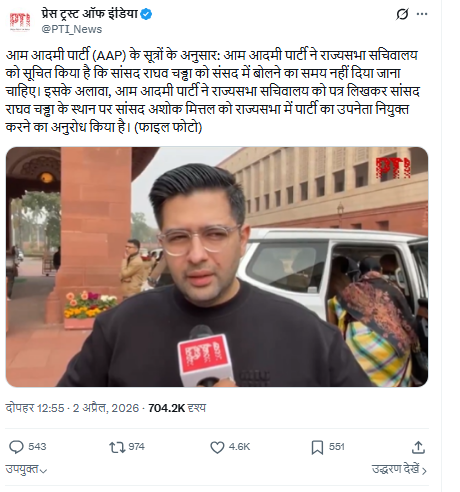Open the PTI profile avatar

coord(20,22)
